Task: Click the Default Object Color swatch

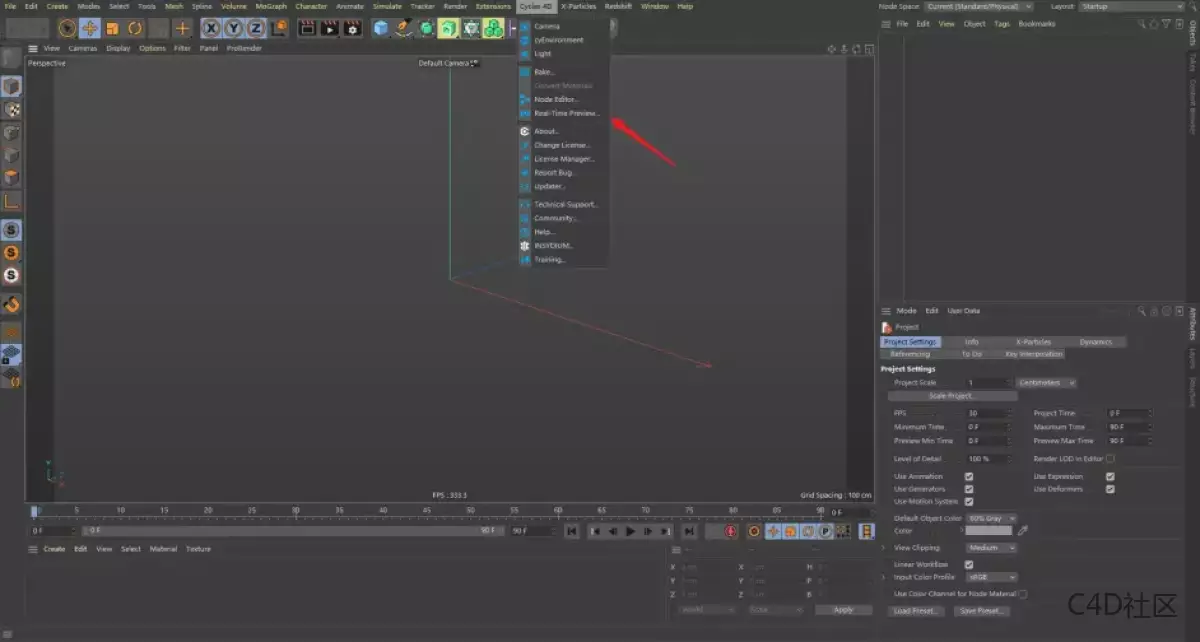Action: (x=991, y=518)
